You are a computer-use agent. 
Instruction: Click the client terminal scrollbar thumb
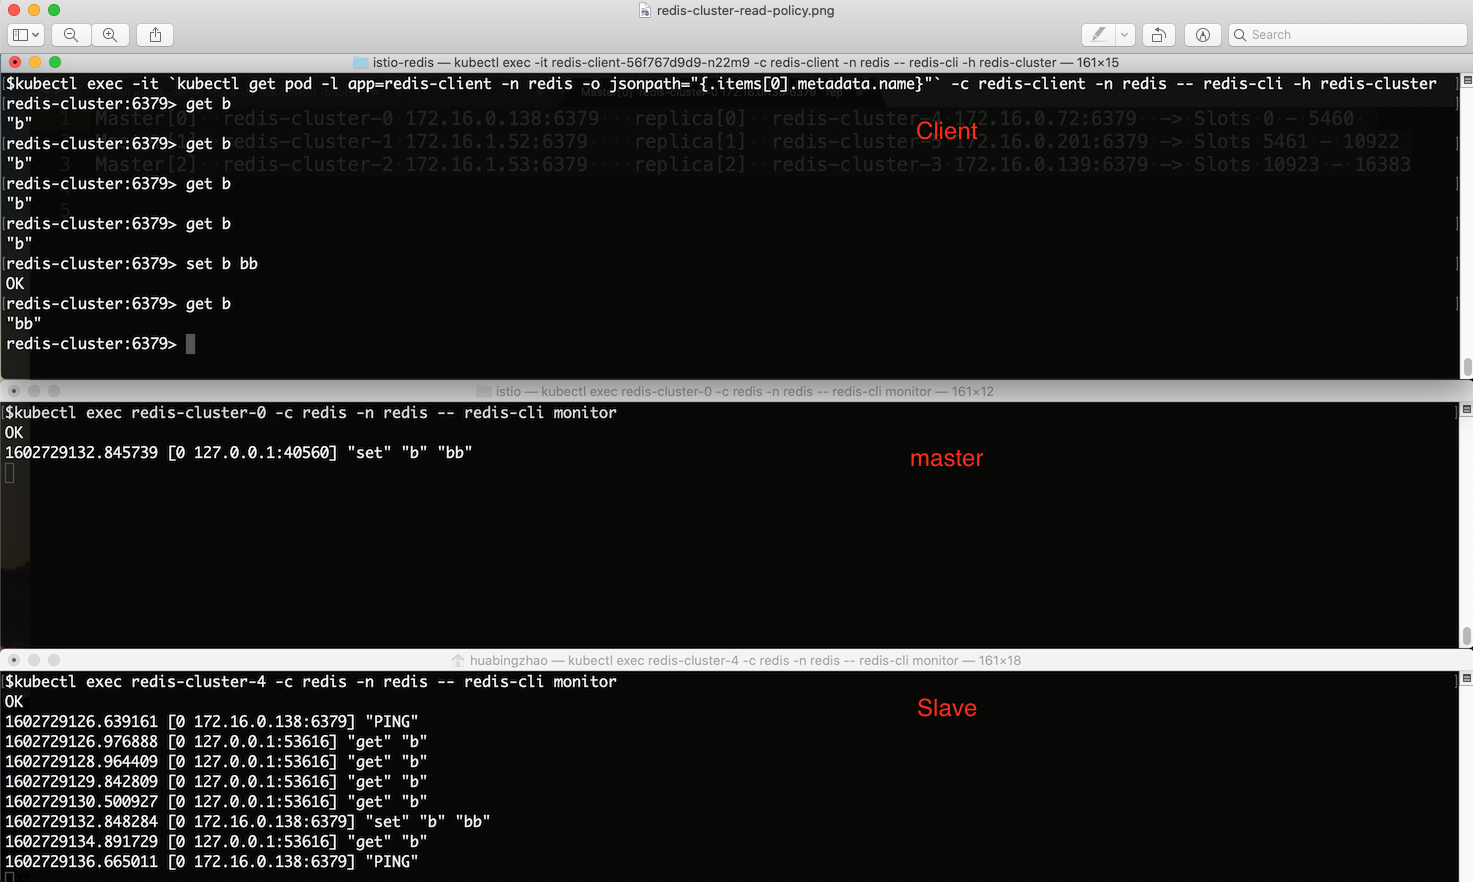coord(1467,367)
